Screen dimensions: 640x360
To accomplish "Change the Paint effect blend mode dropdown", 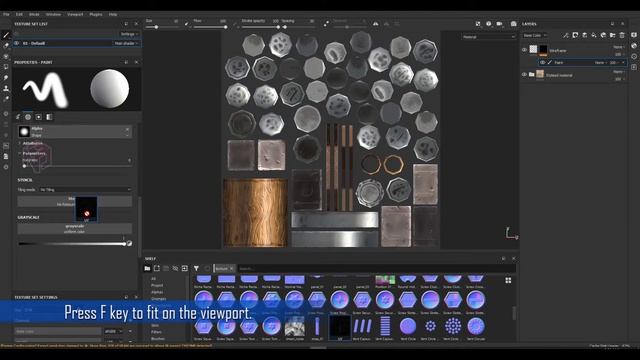I will [x=600, y=63].
